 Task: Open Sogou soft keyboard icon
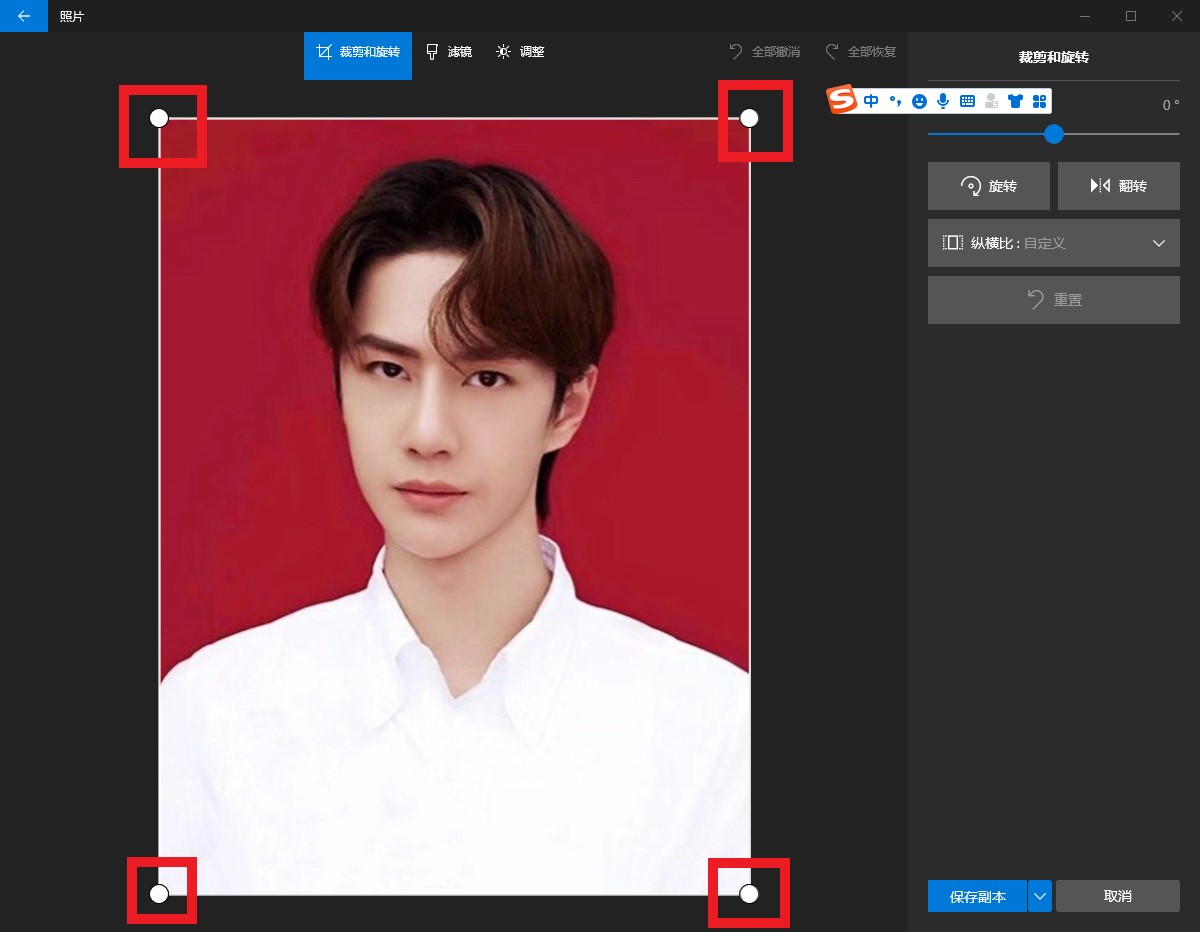967,101
